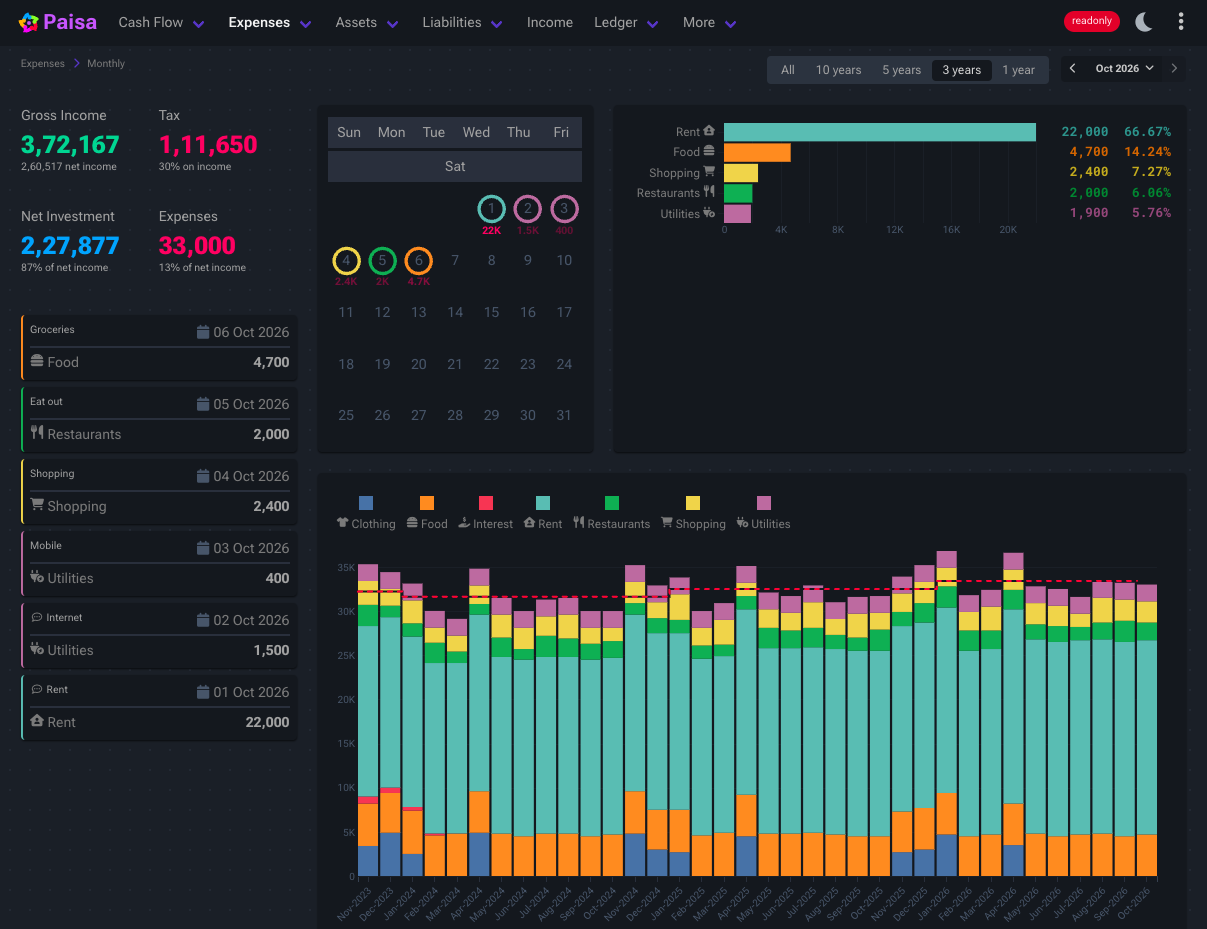Click the comment icon next to Internet
This screenshot has height=929, width=1207.
coord(36,618)
